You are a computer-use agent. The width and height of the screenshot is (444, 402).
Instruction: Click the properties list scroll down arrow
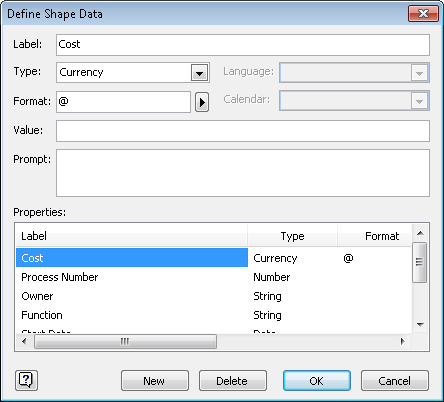[x=420, y=325]
